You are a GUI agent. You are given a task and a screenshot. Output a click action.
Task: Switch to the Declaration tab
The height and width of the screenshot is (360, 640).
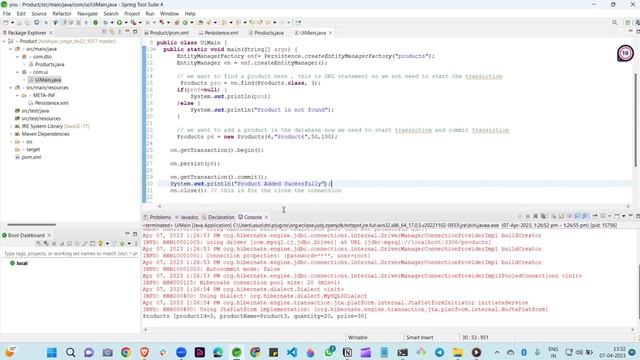click(x=218, y=217)
